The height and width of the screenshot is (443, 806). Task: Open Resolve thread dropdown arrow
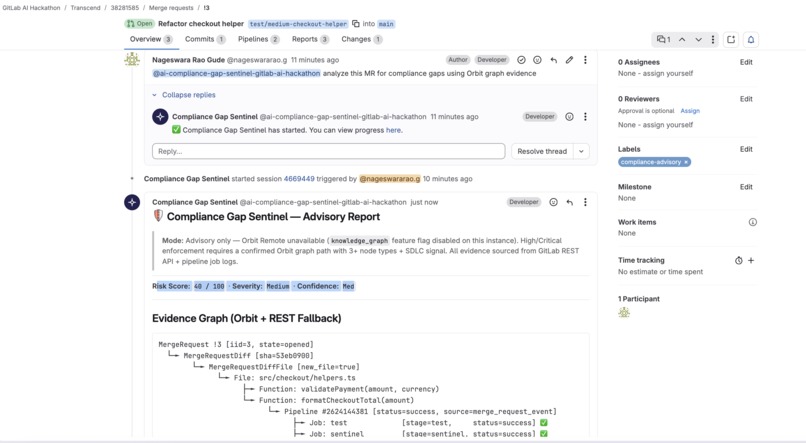tap(581, 152)
